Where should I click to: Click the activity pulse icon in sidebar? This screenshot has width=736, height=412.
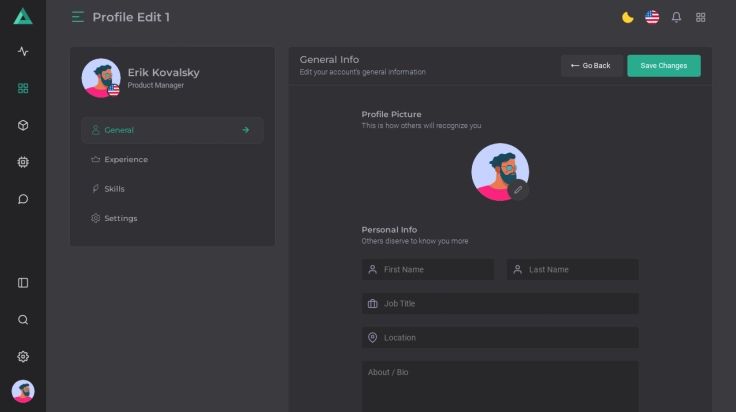point(23,51)
